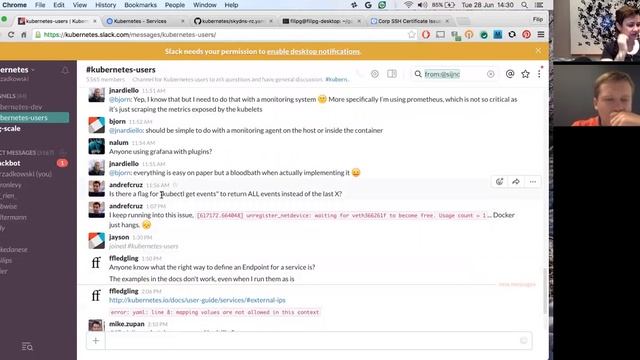Click the @jnardiello mention in bjorn's message
Screen dimensions: 640x360
coord(126,130)
